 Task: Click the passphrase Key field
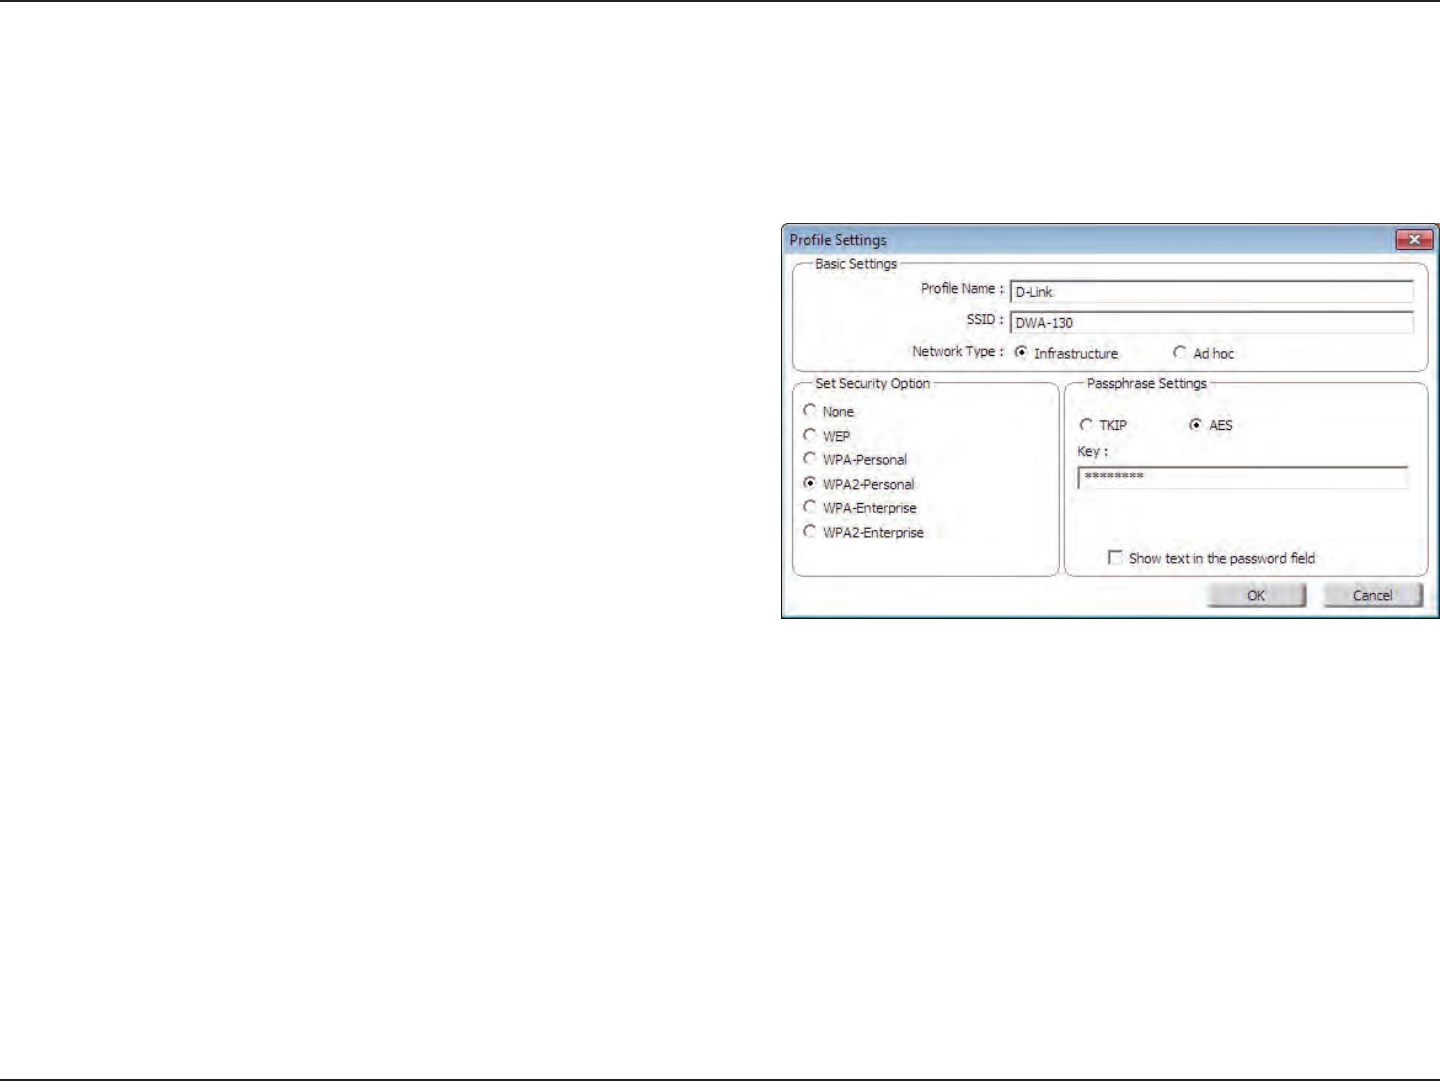tap(1243, 477)
